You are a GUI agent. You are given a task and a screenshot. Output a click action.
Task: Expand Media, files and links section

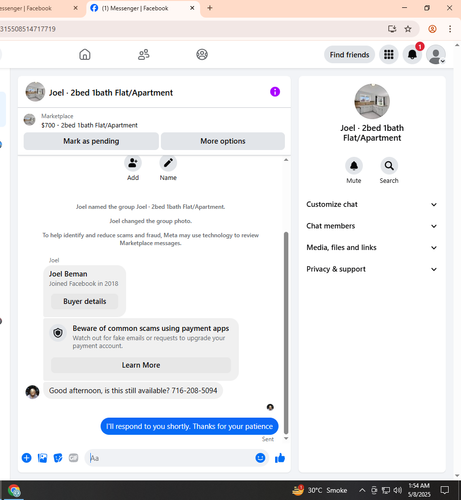click(372, 248)
